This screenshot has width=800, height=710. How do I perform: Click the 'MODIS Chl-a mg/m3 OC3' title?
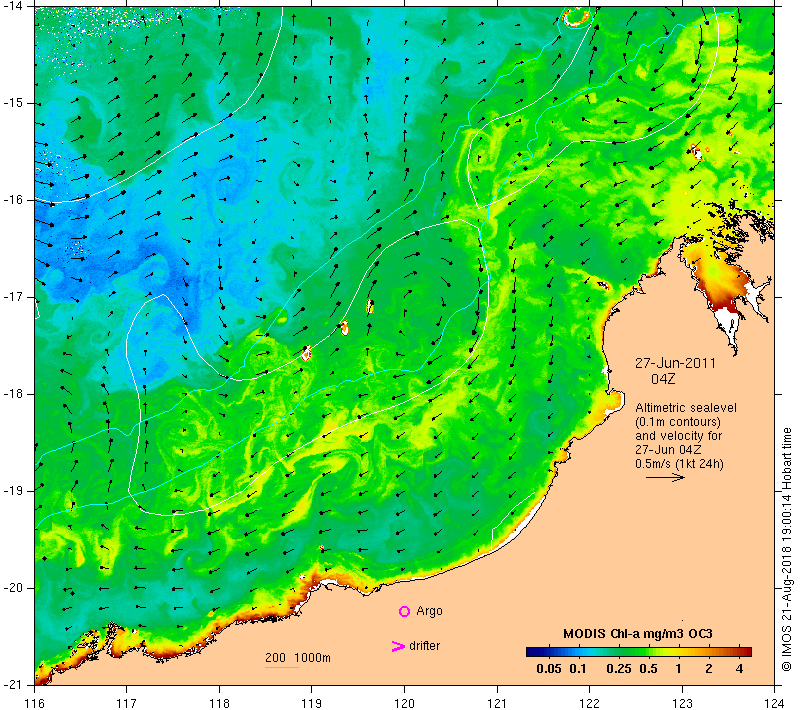tap(638, 634)
